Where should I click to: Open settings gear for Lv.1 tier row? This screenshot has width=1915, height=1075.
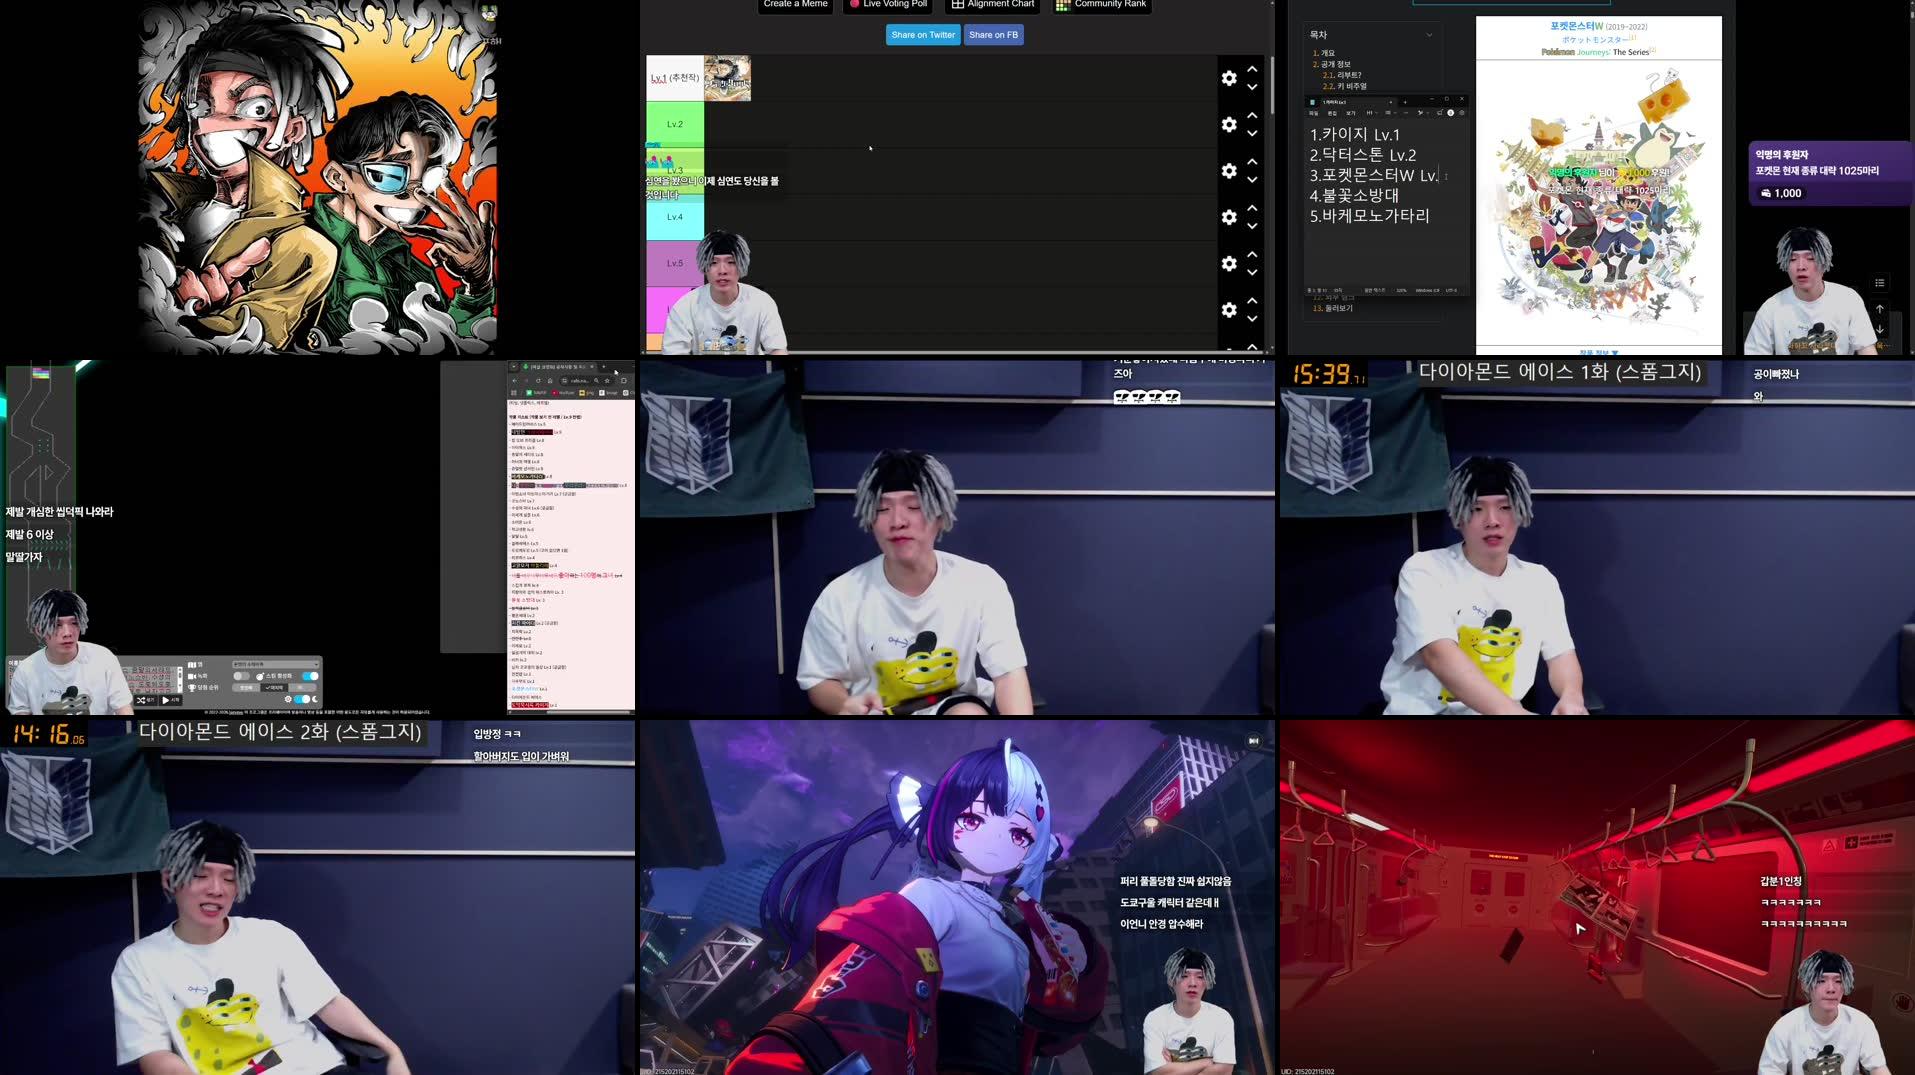pyautogui.click(x=1229, y=78)
